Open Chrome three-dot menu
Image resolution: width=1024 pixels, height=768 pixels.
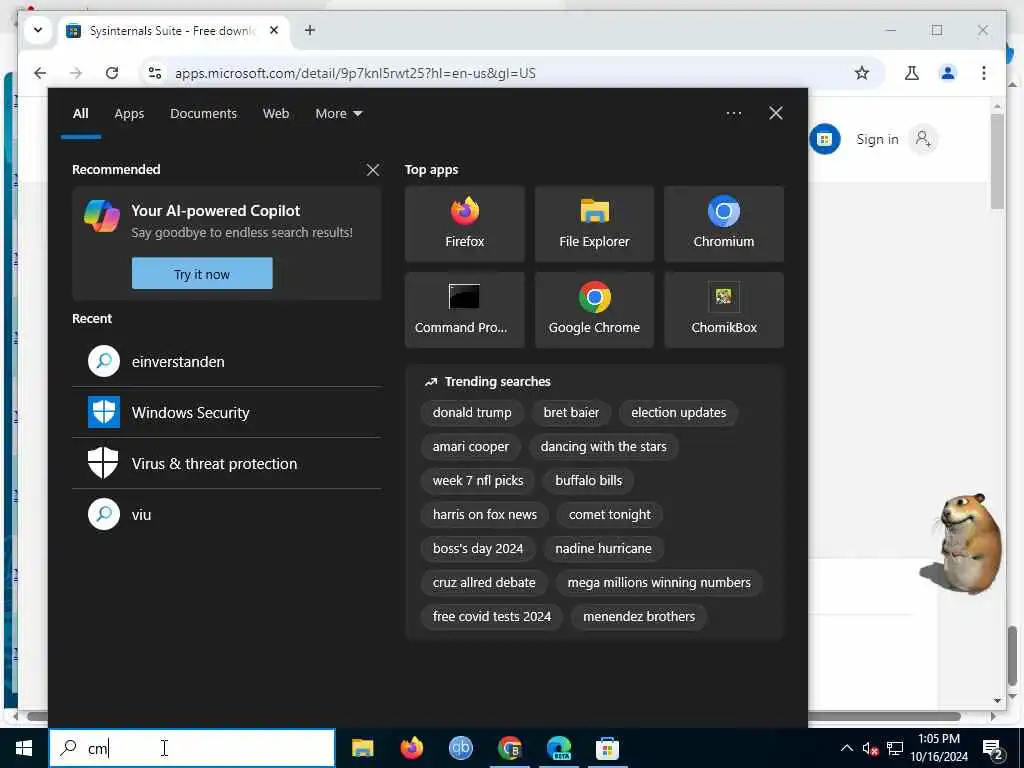pyautogui.click(x=984, y=73)
